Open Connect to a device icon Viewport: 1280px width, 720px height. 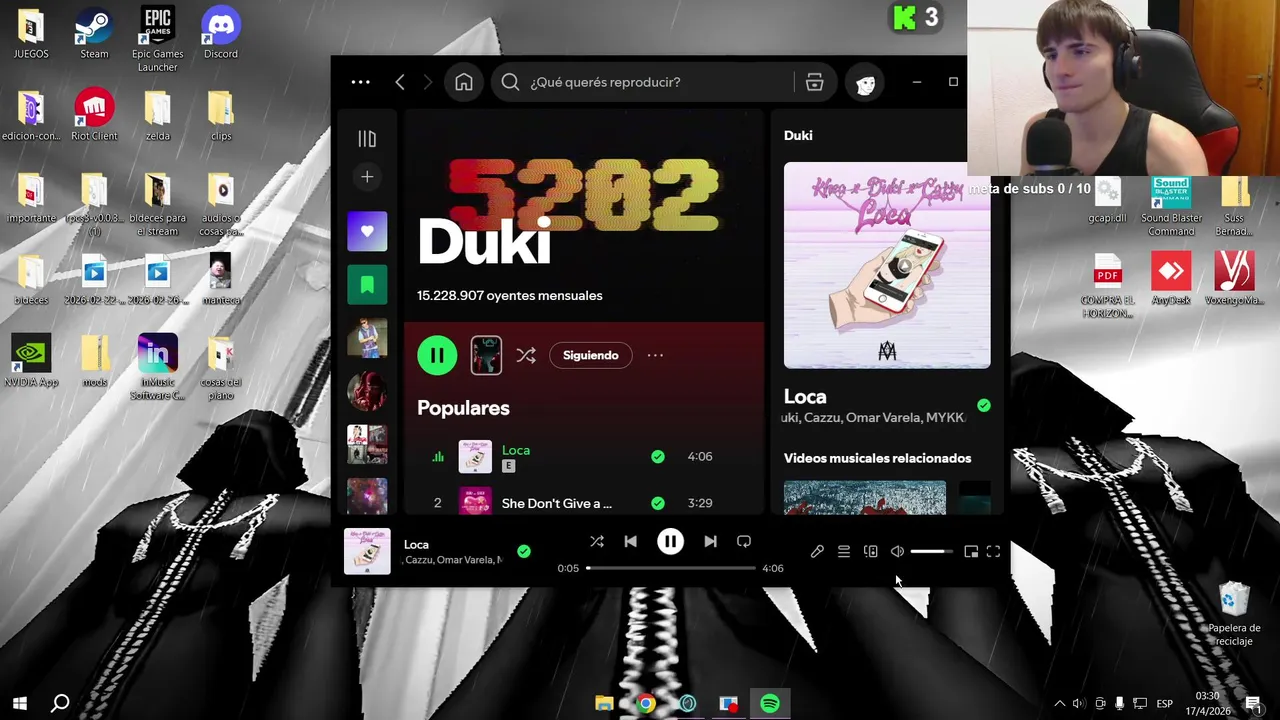click(871, 551)
